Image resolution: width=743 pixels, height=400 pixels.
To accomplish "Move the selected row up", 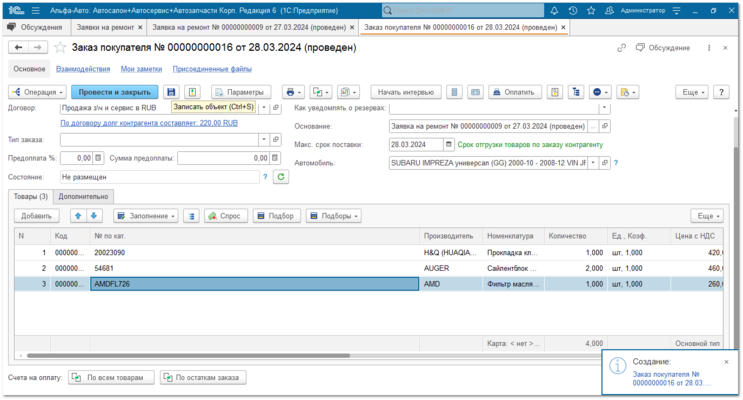I will [78, 216].
